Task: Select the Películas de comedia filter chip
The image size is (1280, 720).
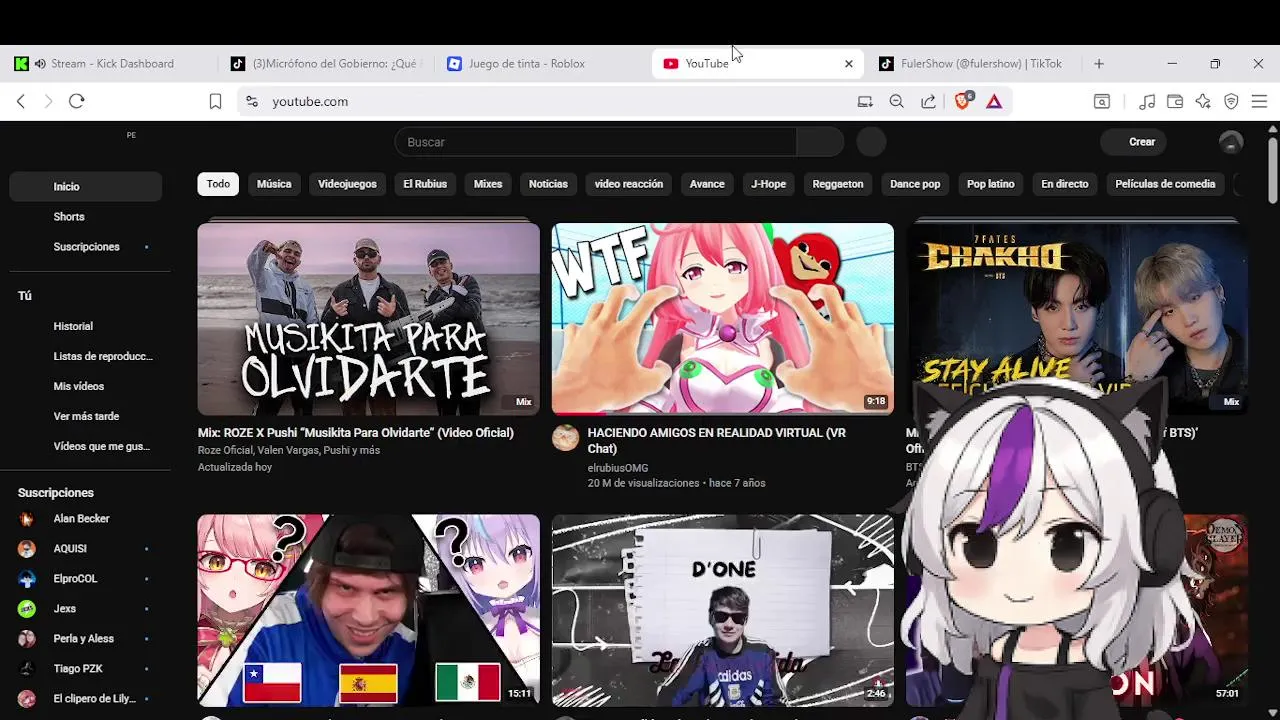Action: click(1165, 184)
